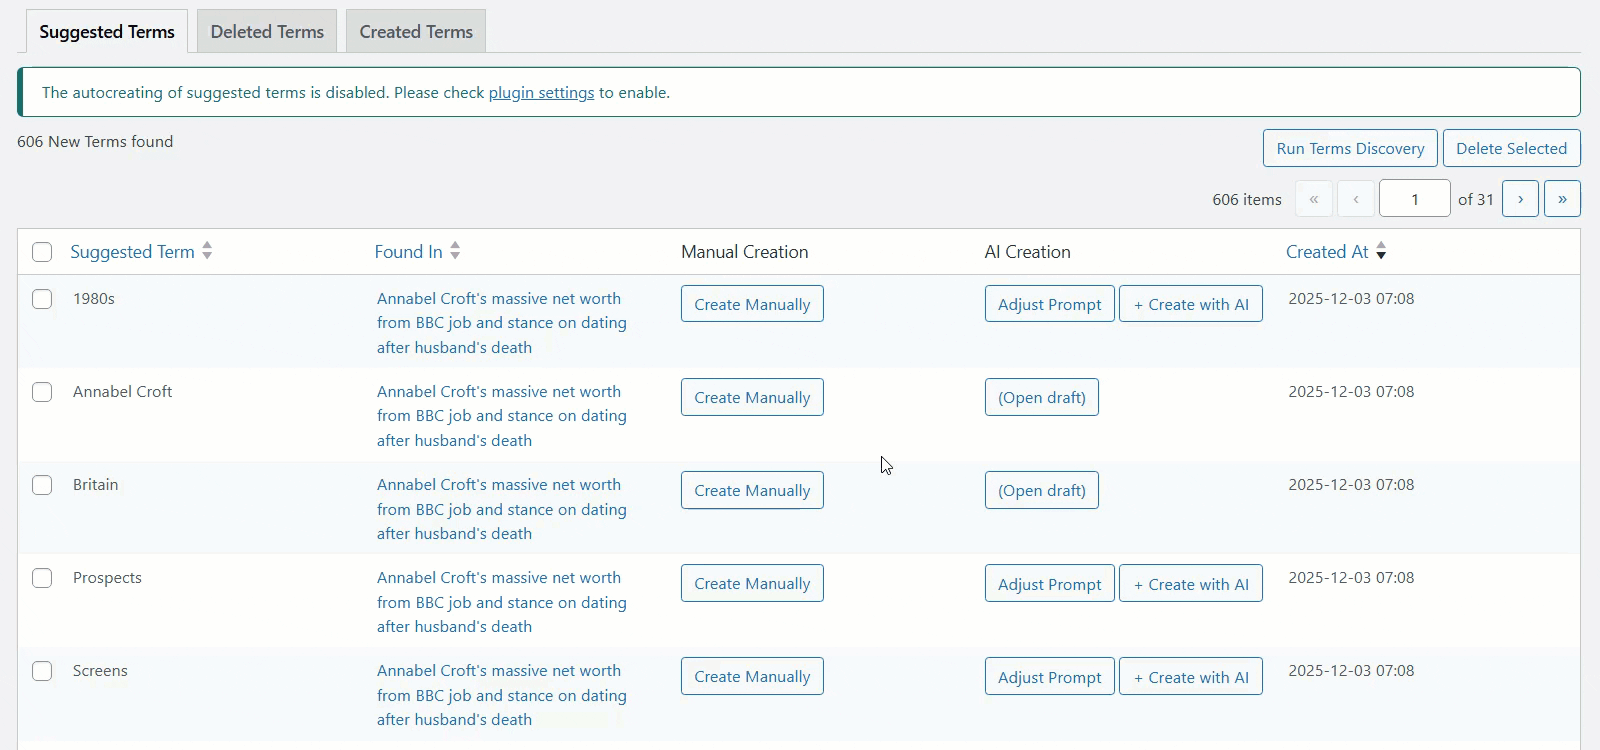
Task: Select the Britain term checkbox
Action: click(42, 485)
